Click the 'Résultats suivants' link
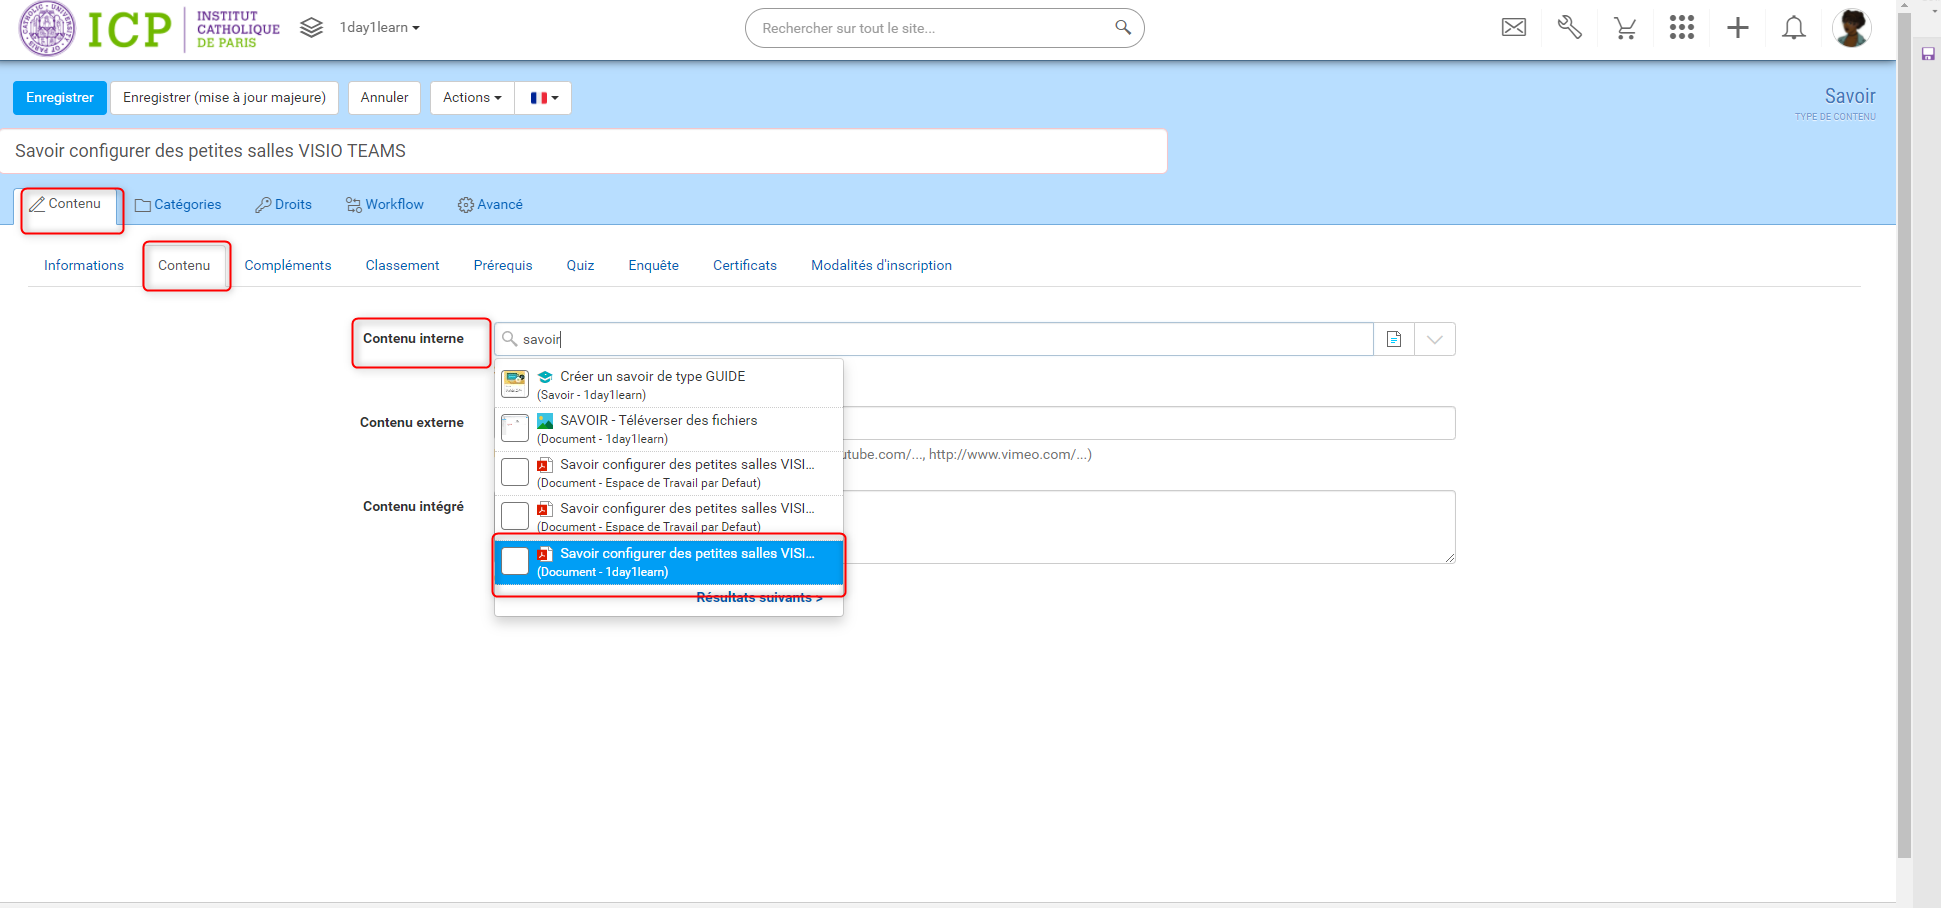Screen dimensions: 1941x908 [759, 598]
